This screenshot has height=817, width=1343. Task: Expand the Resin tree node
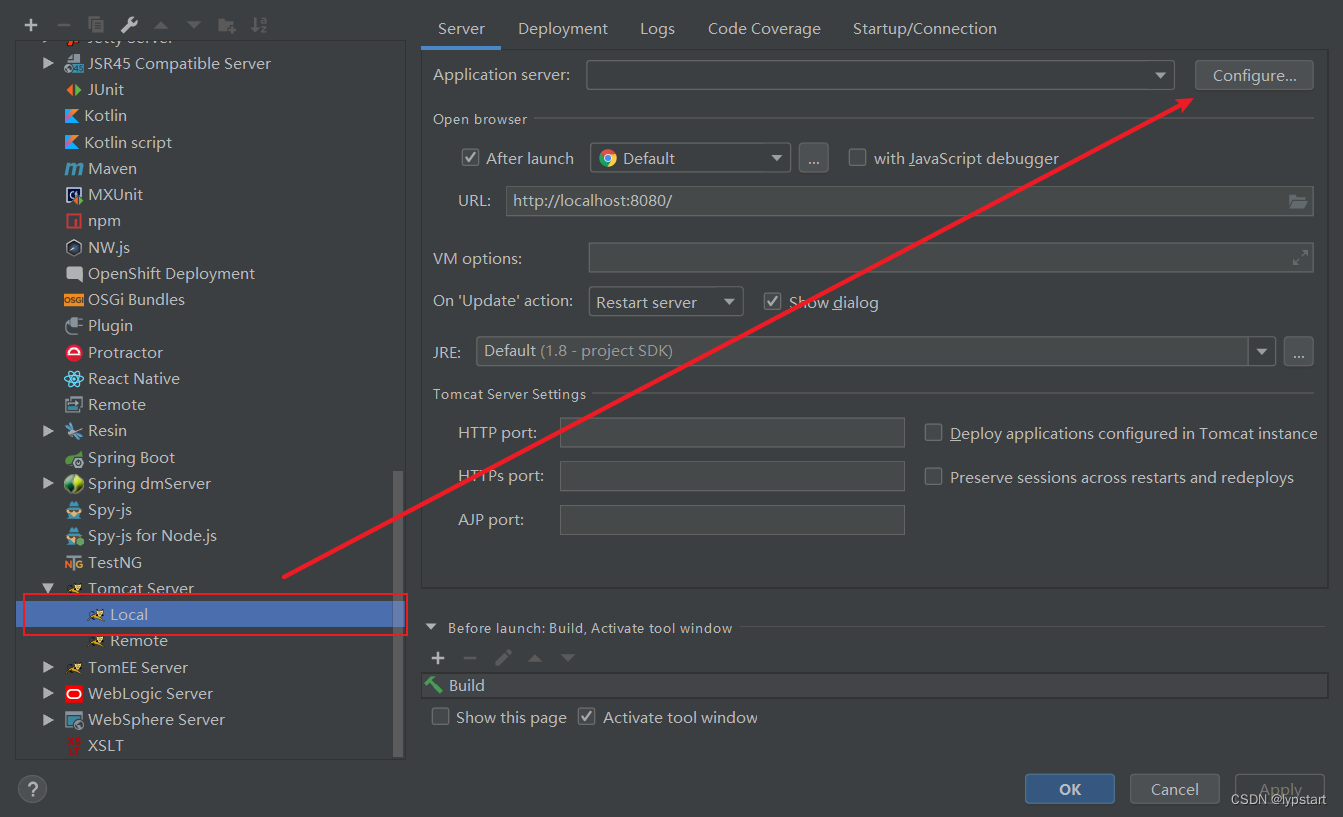[x=48, y=430]
